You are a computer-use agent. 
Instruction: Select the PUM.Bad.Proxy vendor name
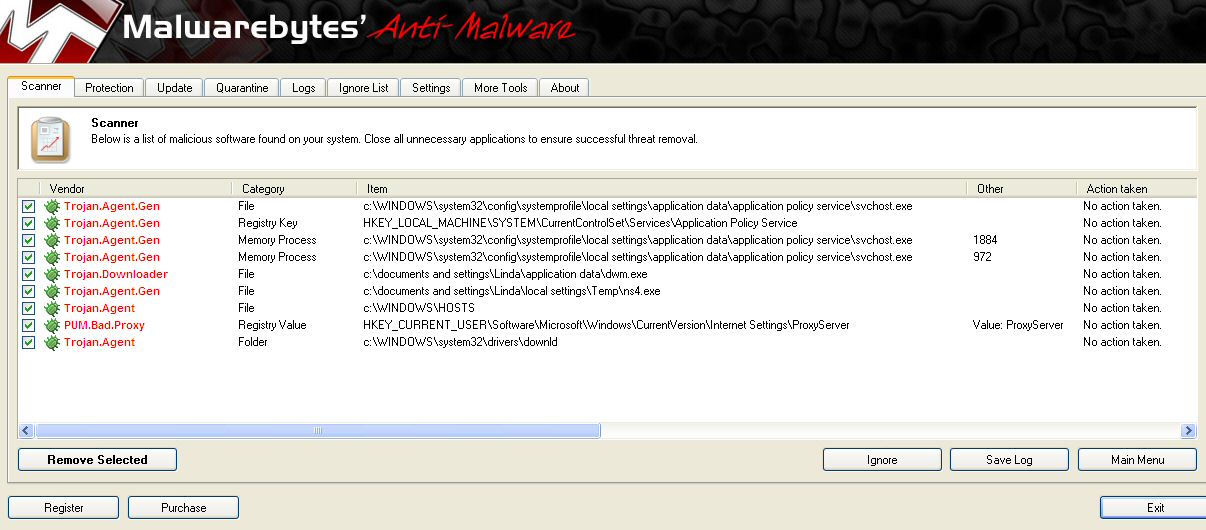click(x=104, y=325)
